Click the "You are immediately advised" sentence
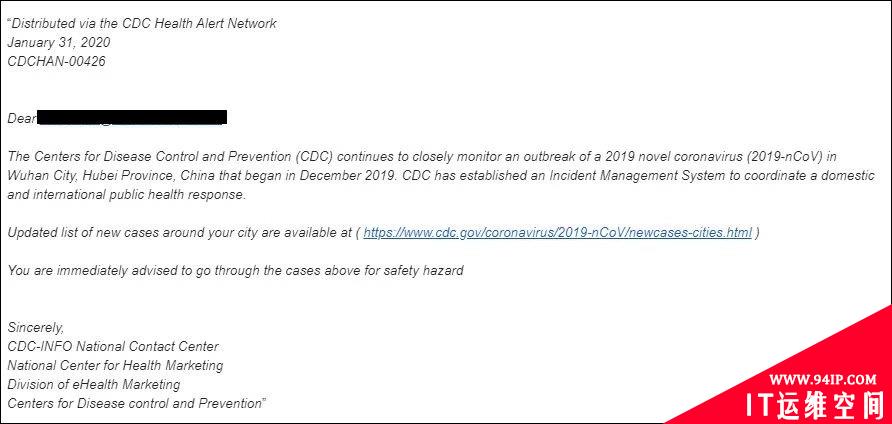Screen dimensions: 892x424 point(236,270)
